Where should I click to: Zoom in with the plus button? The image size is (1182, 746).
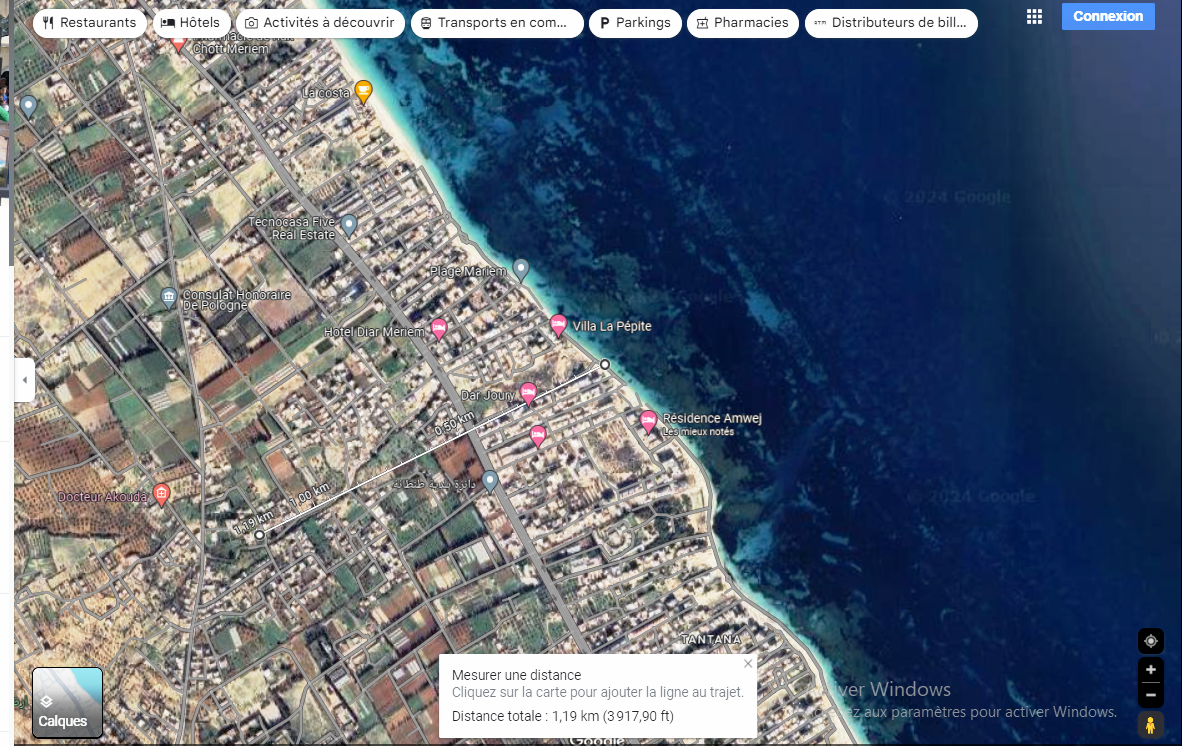[x=1150, y=670]
